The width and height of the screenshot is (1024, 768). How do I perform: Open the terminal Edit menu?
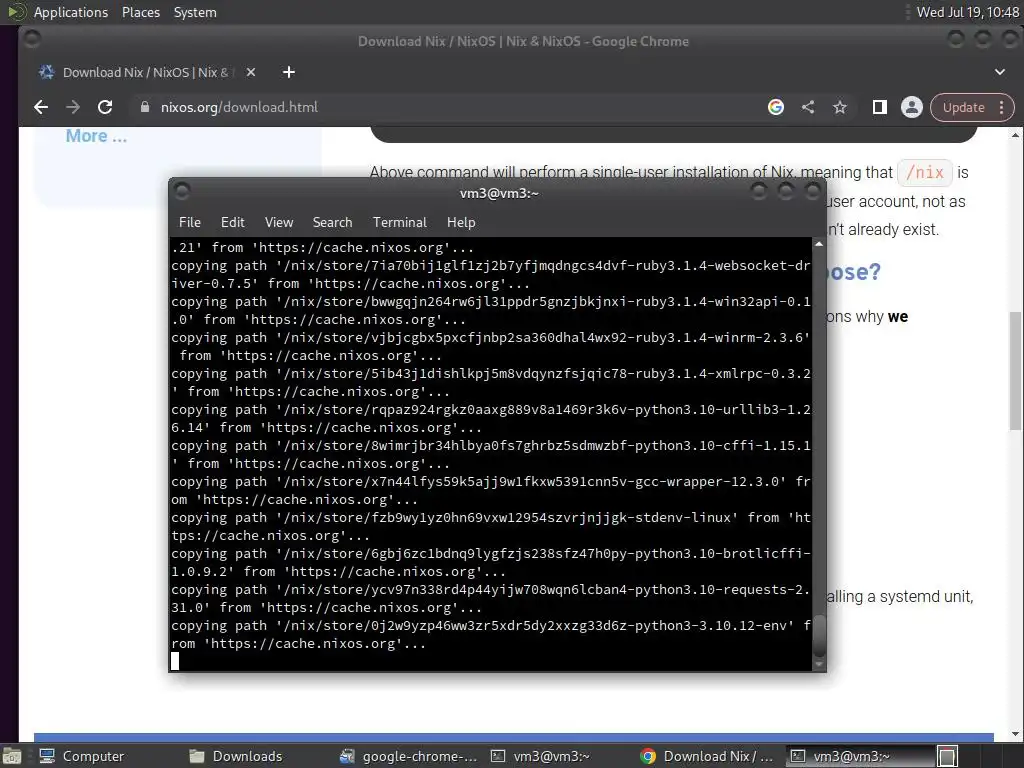[x=232, y=223]
